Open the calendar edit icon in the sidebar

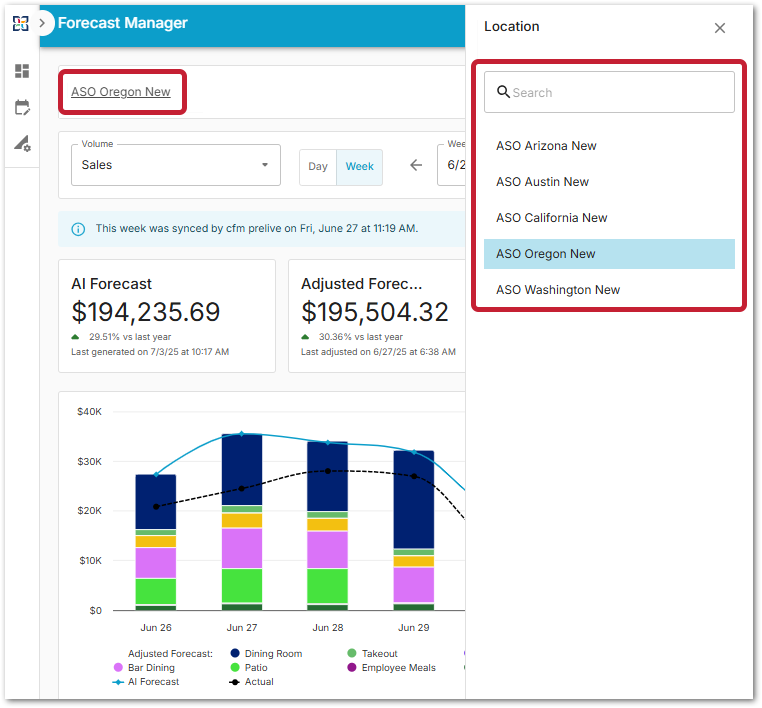pos(22,107)
